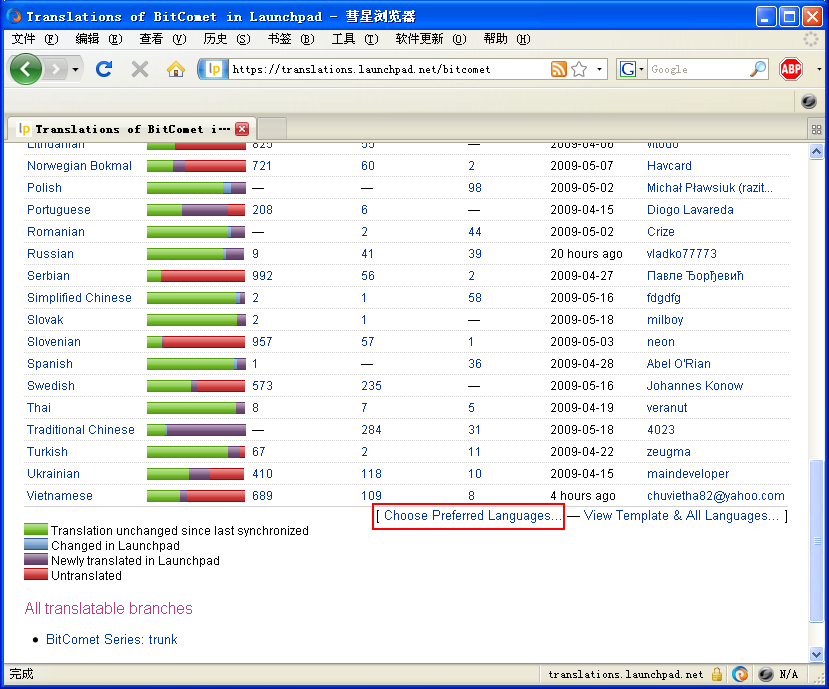This screenshot has height=689, width=829.
Task: Open the Simplified Chinese translation link
Action: (79, 298)
